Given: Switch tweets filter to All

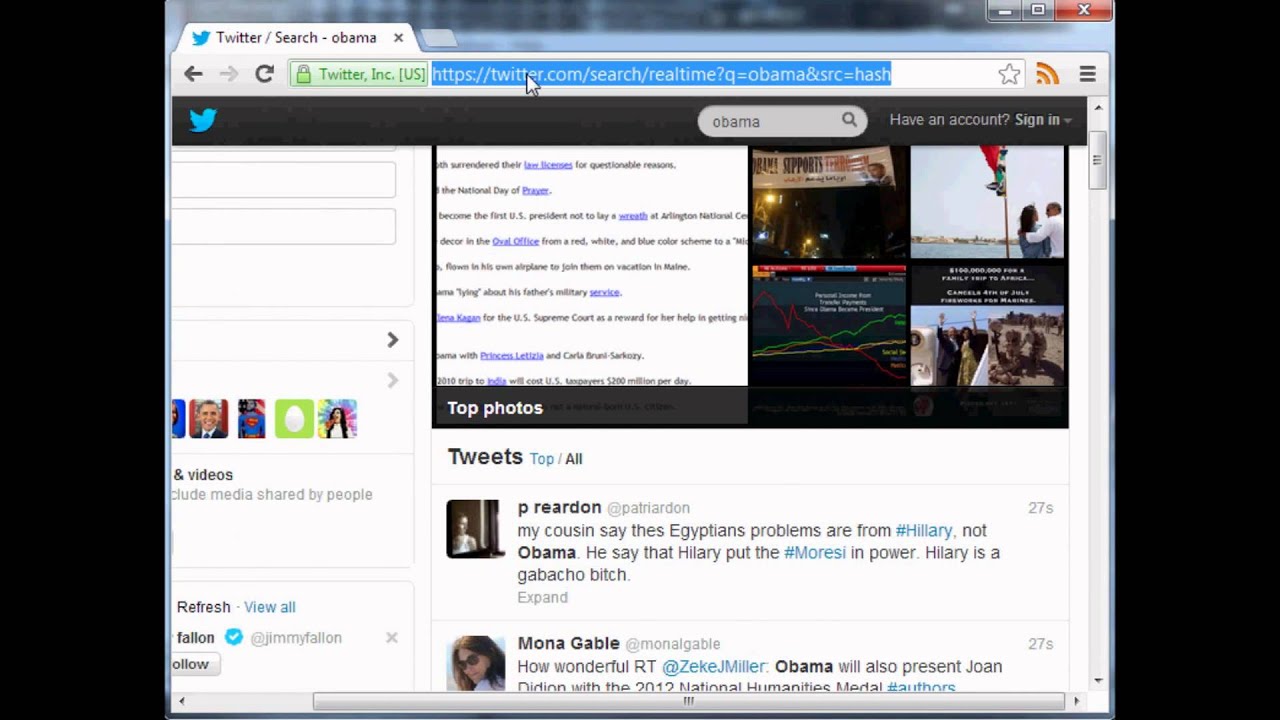Looking at the screenshot, I should (573, 459).
